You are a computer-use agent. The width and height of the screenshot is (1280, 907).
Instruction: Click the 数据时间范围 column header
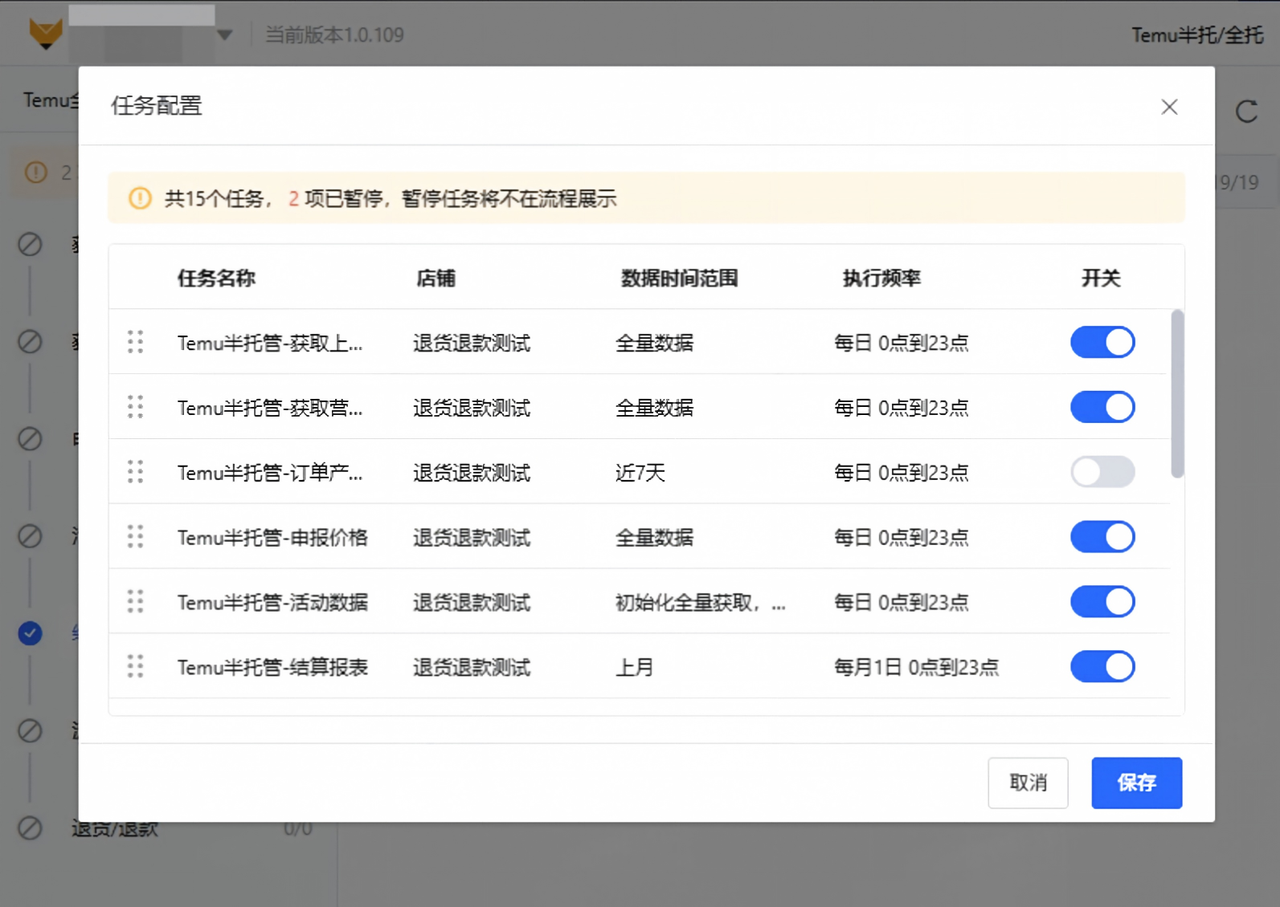coord(680,278)
